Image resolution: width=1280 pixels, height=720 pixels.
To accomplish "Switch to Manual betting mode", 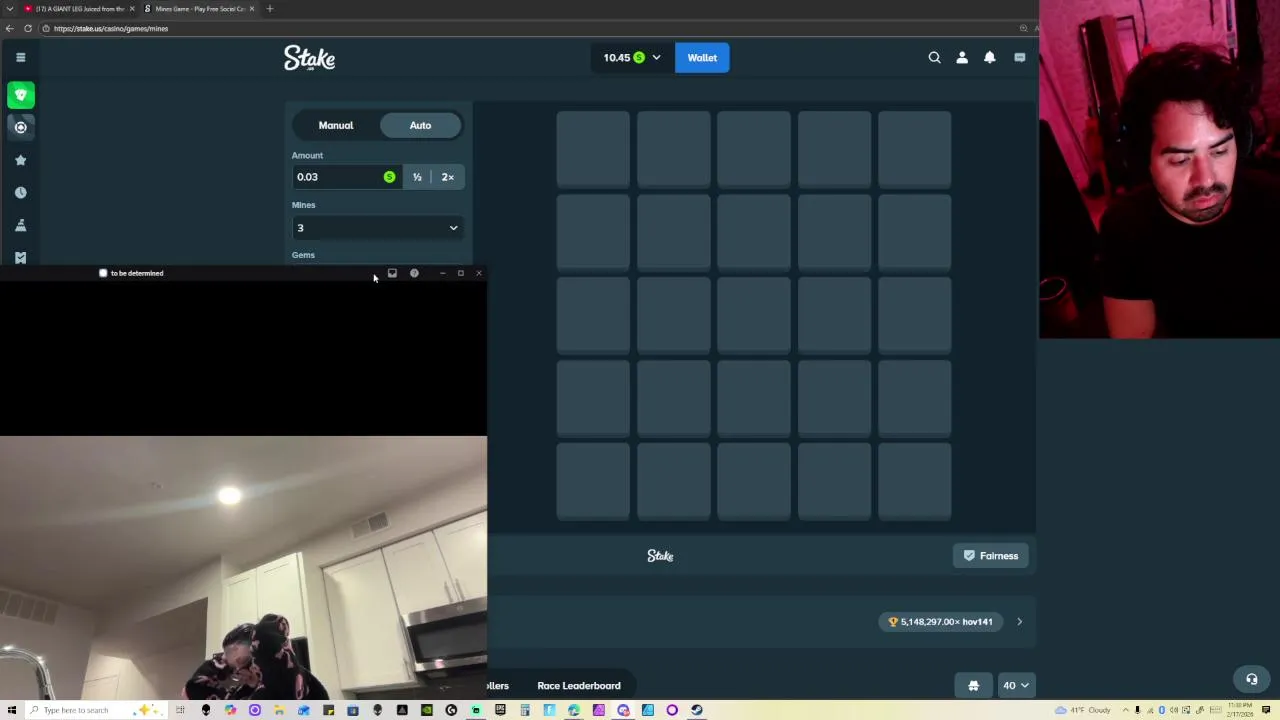I will click(x=336, y=125).
